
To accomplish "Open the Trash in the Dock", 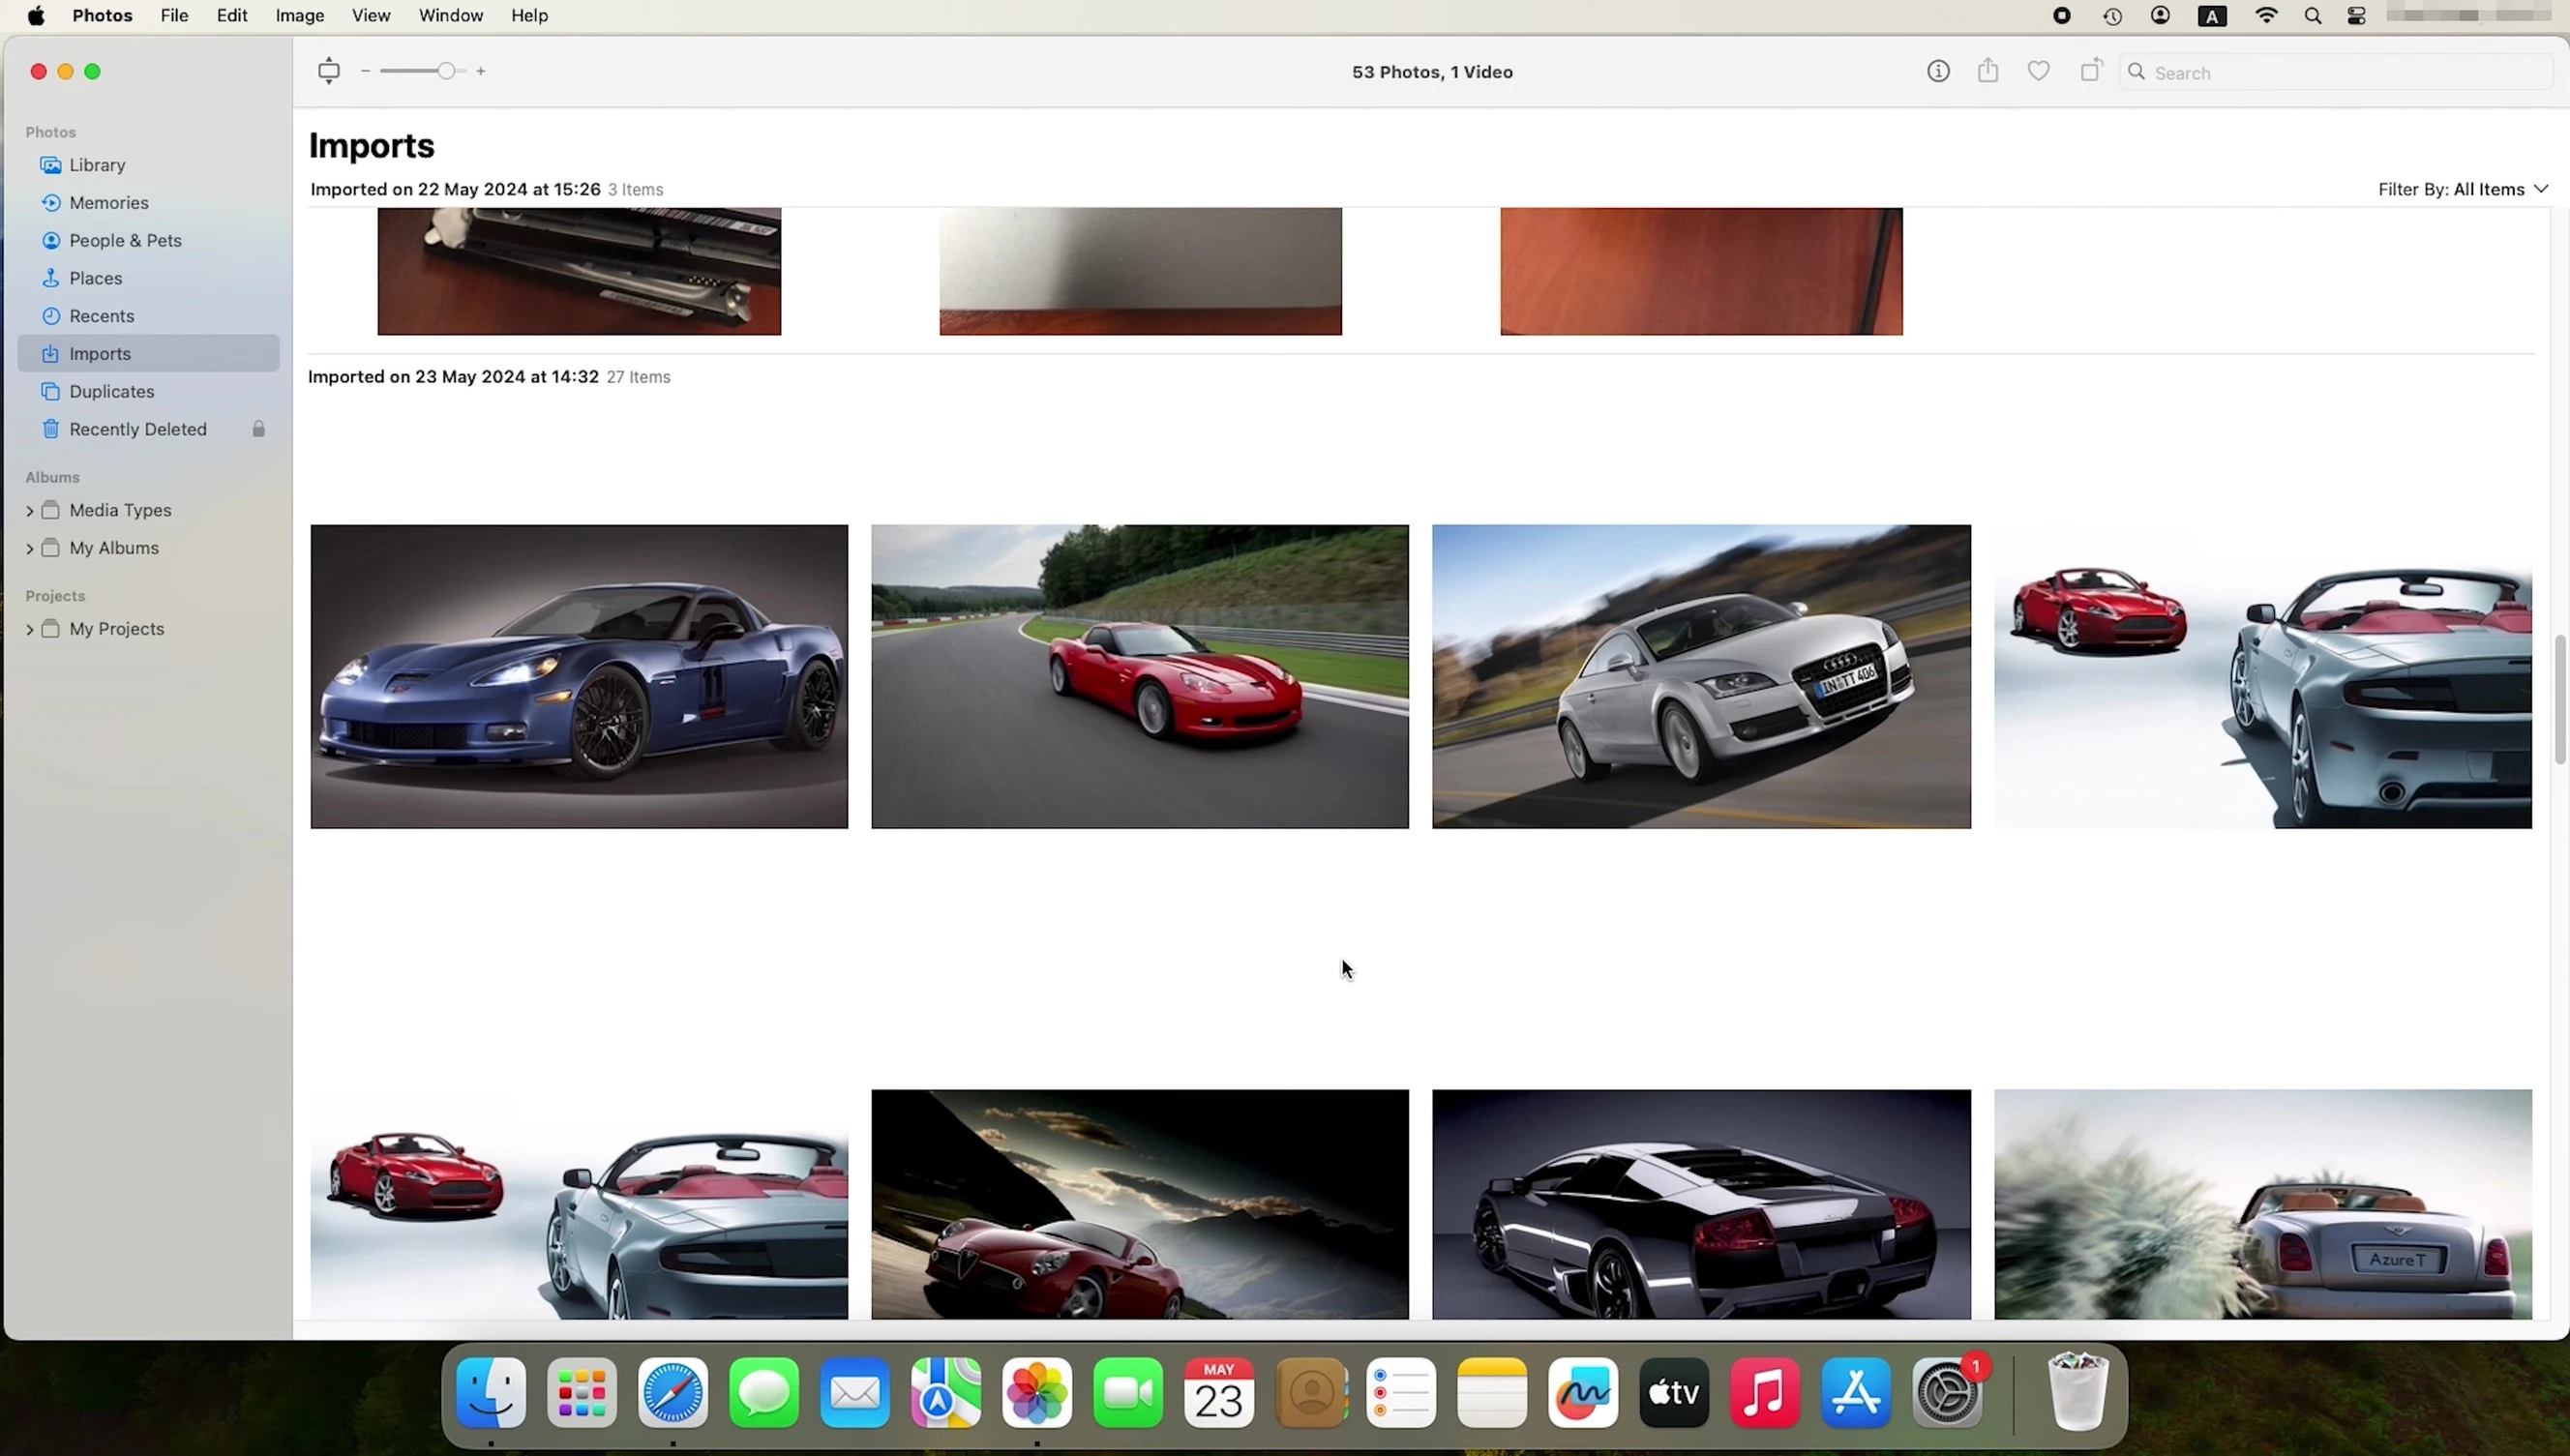I will pyautogui.click(x=2078, y=1392).
